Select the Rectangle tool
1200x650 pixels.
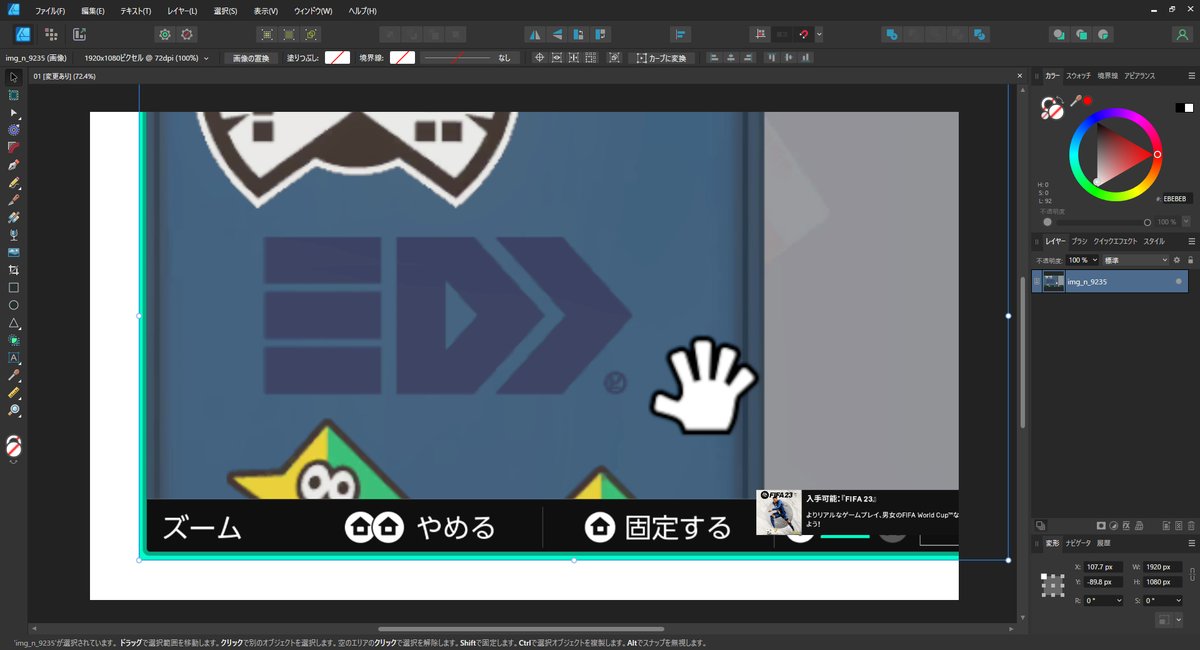tap(14, 287)
